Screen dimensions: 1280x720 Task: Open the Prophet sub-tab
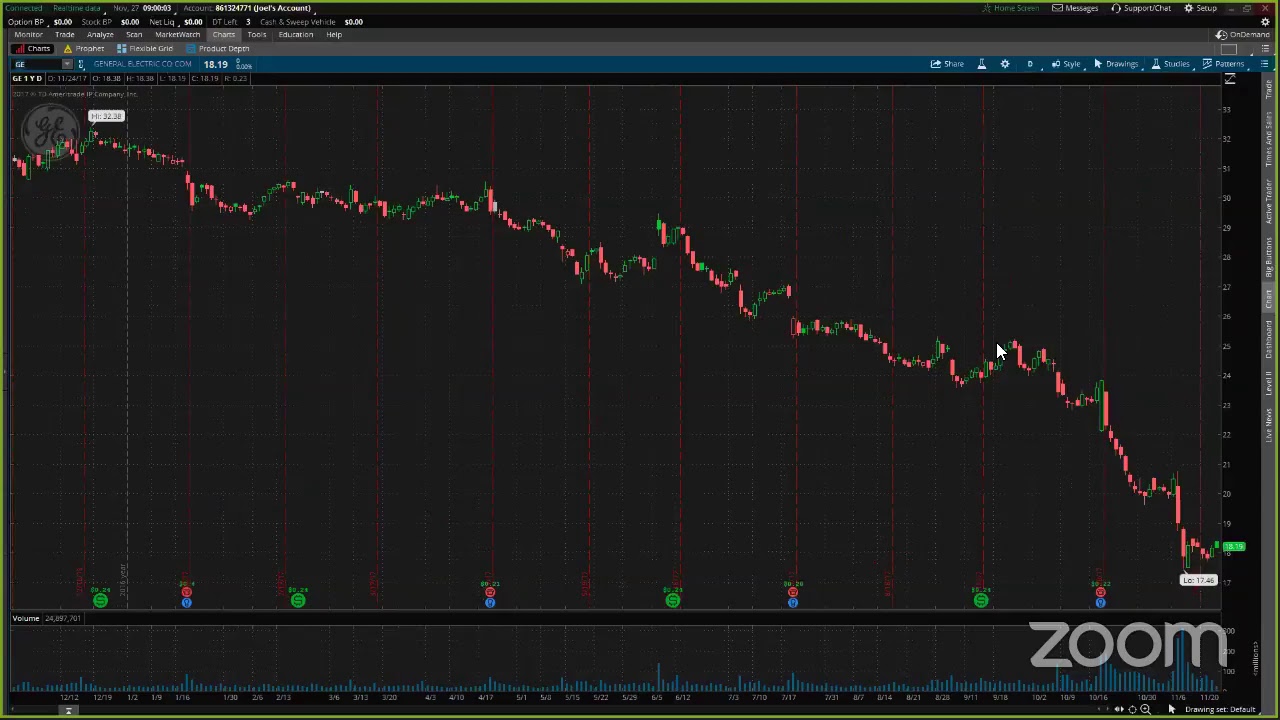pos(84,49)
